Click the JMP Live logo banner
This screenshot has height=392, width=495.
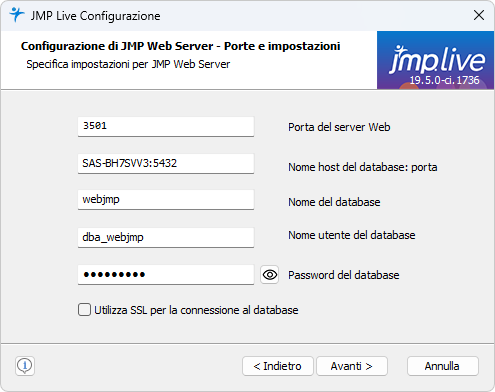coord(435,60)
